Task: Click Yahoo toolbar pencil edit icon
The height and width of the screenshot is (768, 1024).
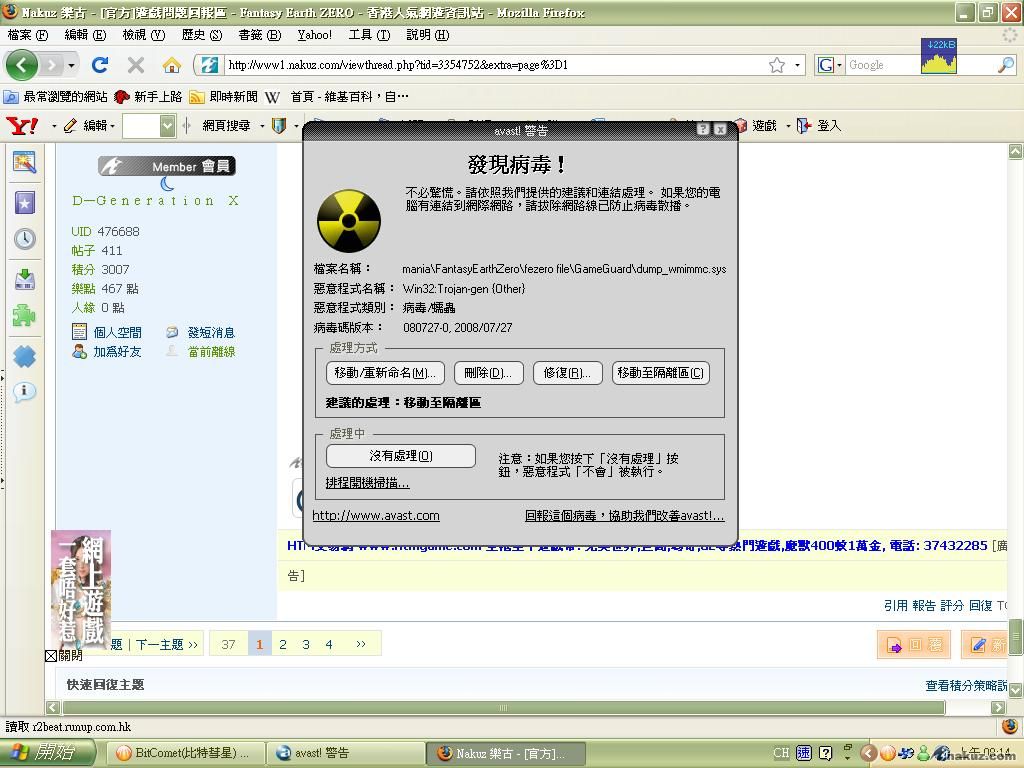Action: pyautogui.click(x=71, y=125)
